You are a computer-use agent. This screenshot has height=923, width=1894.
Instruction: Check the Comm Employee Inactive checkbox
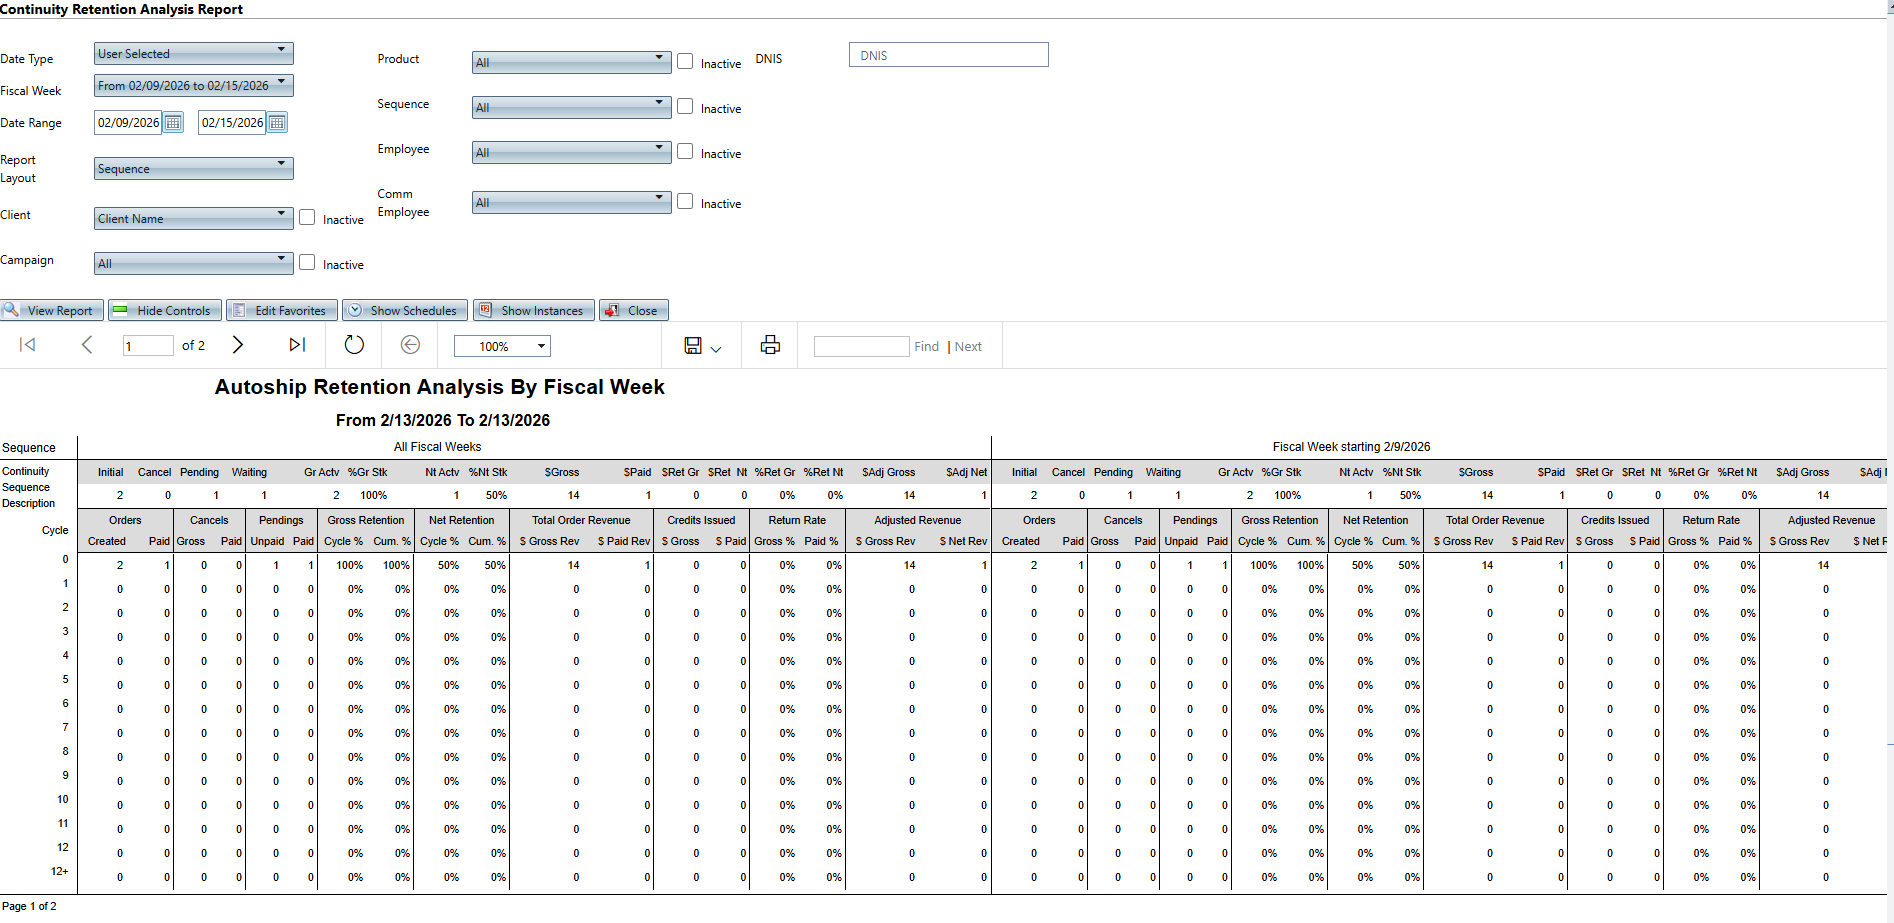685,201
